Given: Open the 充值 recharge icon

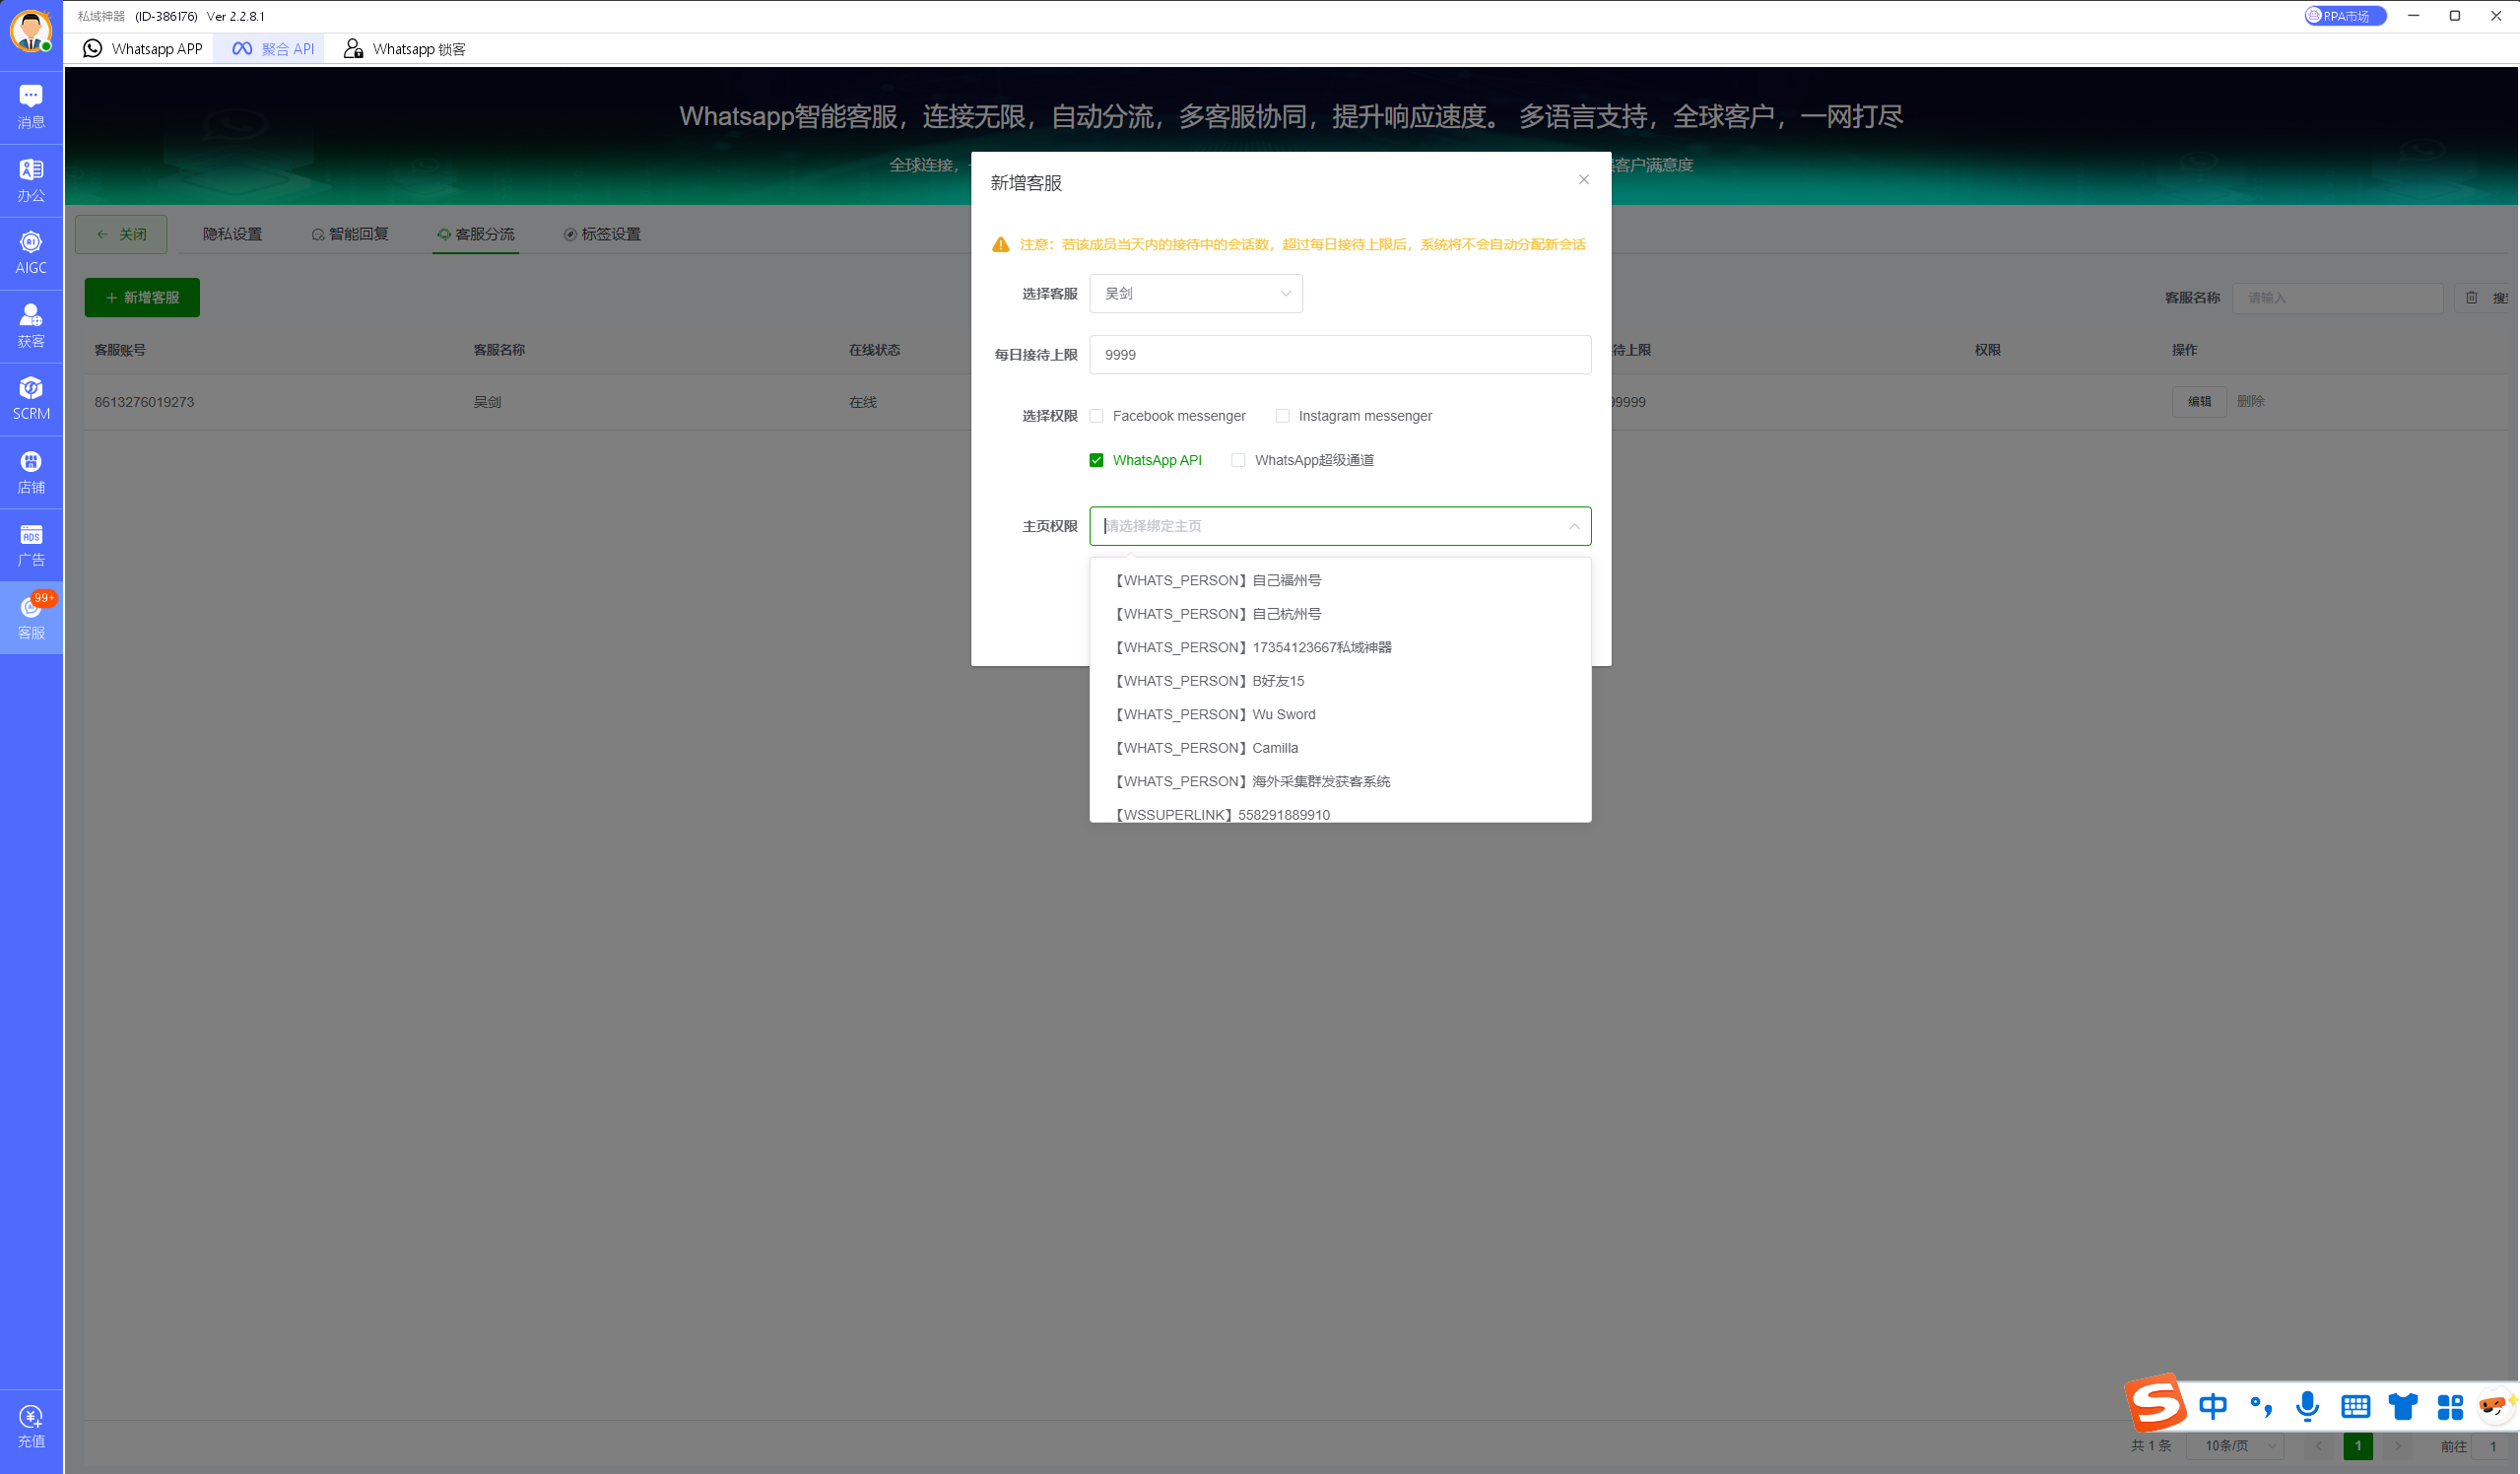Looking at the screenshot, I should pyautogui.click(x=31, y=1425).
